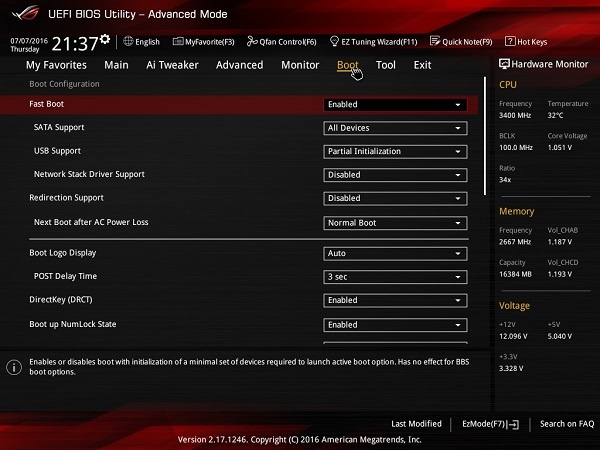Click the +12V reading 12.096 V
Screen dimensions: 600x450
[x=513, y=336]
